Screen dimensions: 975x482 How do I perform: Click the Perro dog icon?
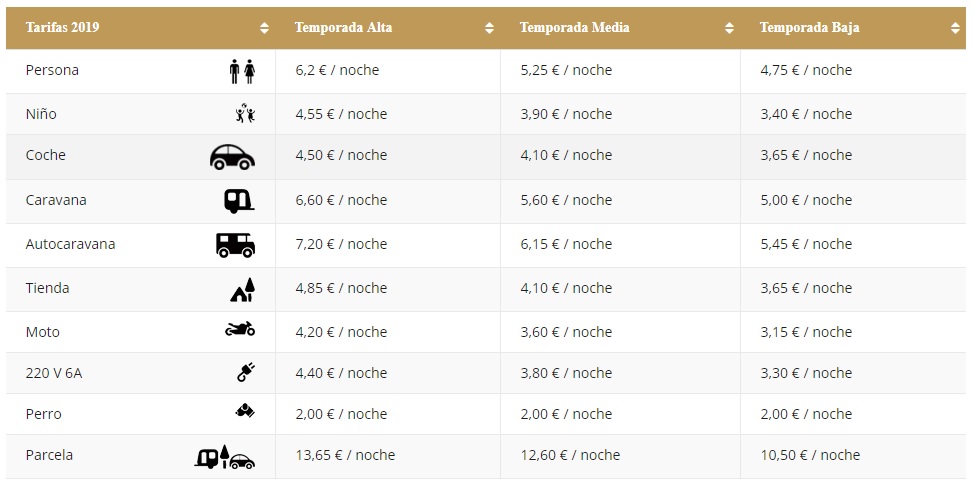(x=245, y=410)
